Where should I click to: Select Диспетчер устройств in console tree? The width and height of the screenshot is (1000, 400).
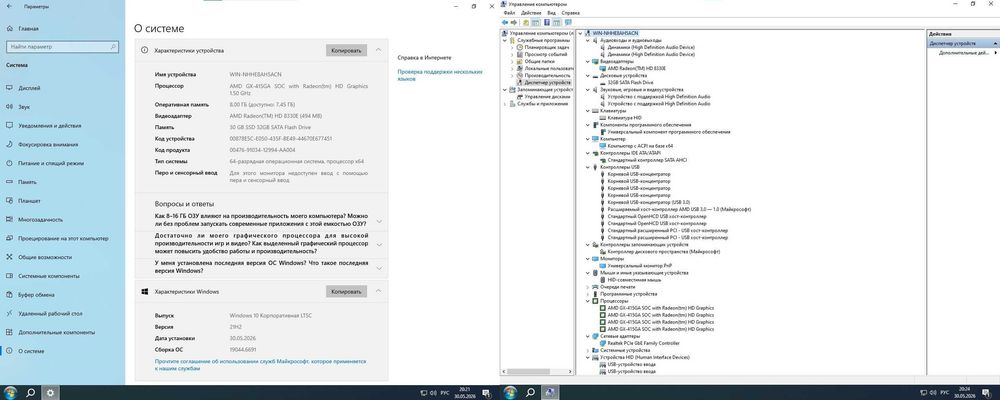(x=547, y=82)
